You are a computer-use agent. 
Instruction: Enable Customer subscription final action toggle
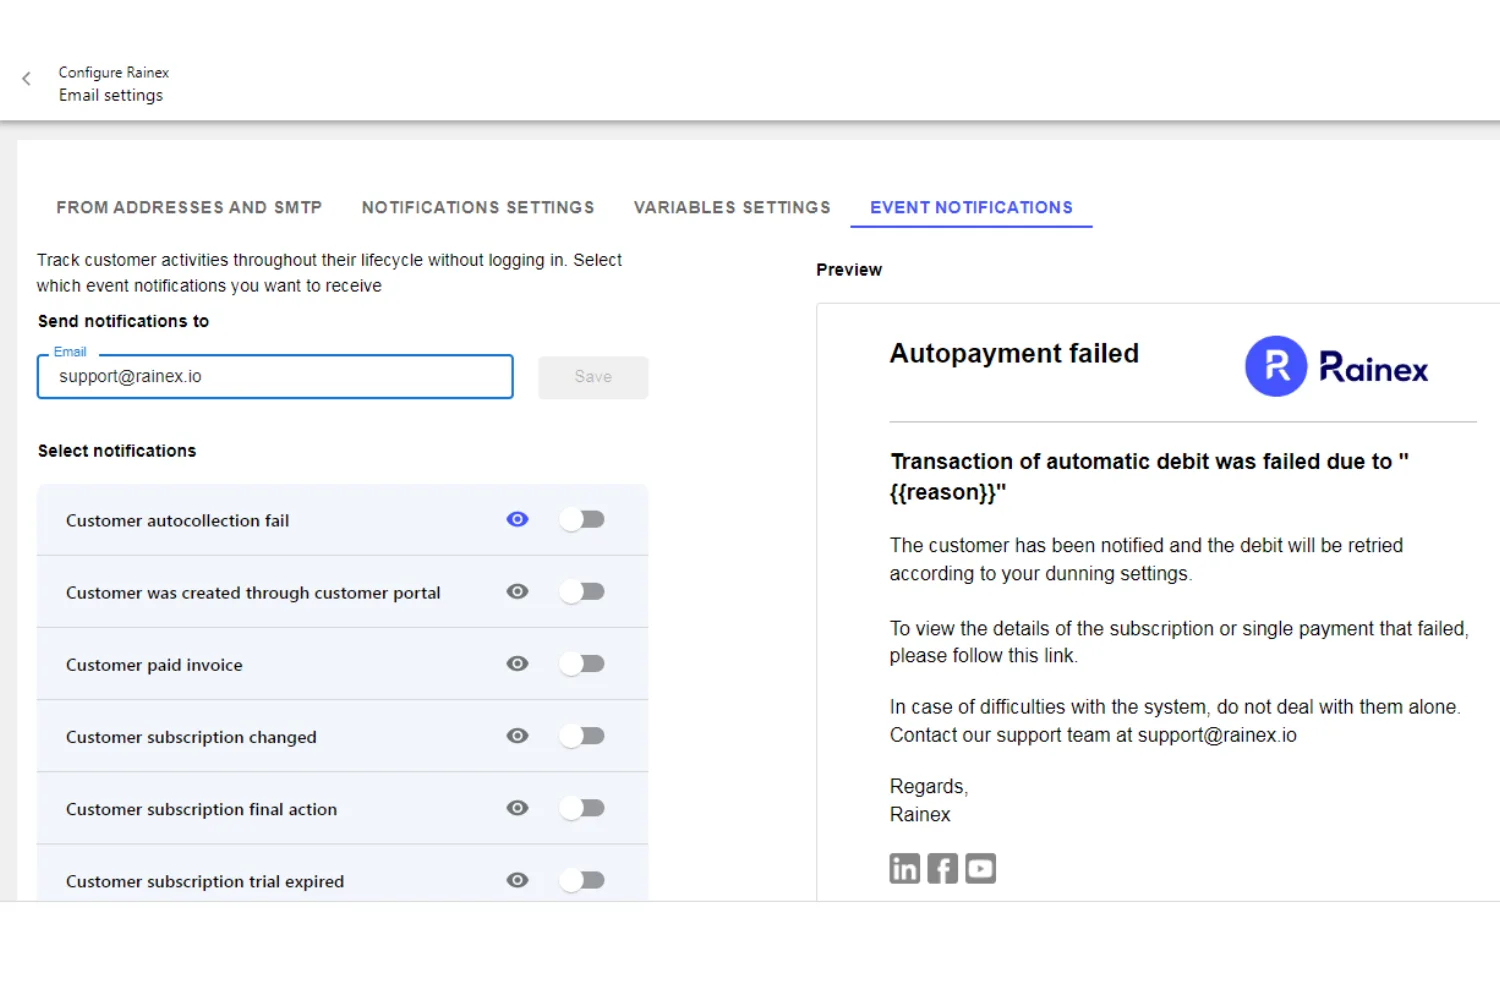[582, 807]
